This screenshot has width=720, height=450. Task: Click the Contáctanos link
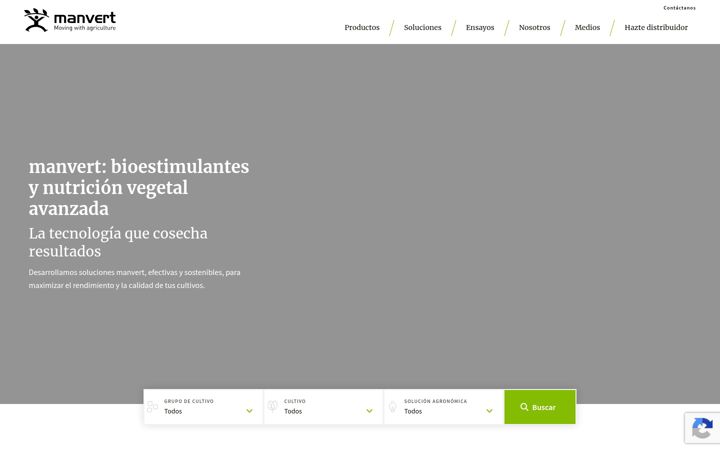679,8
